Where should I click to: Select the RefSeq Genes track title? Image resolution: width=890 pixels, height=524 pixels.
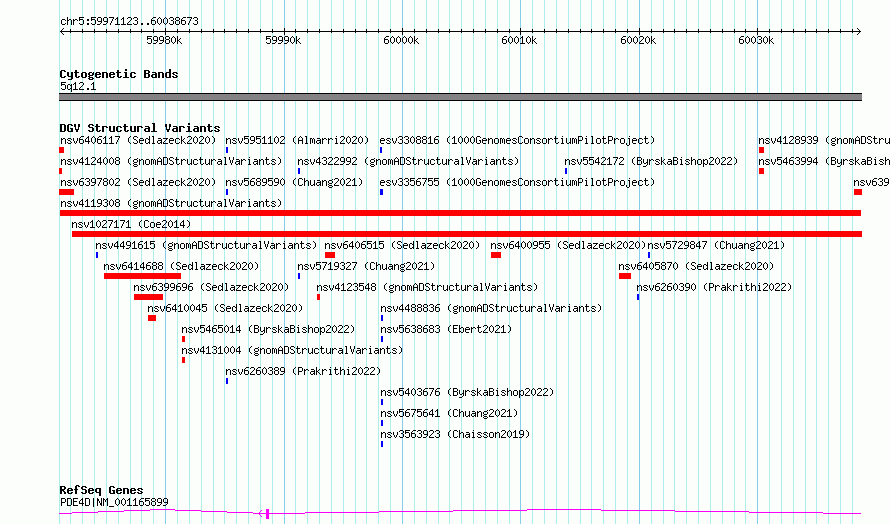tap(102, 491)
